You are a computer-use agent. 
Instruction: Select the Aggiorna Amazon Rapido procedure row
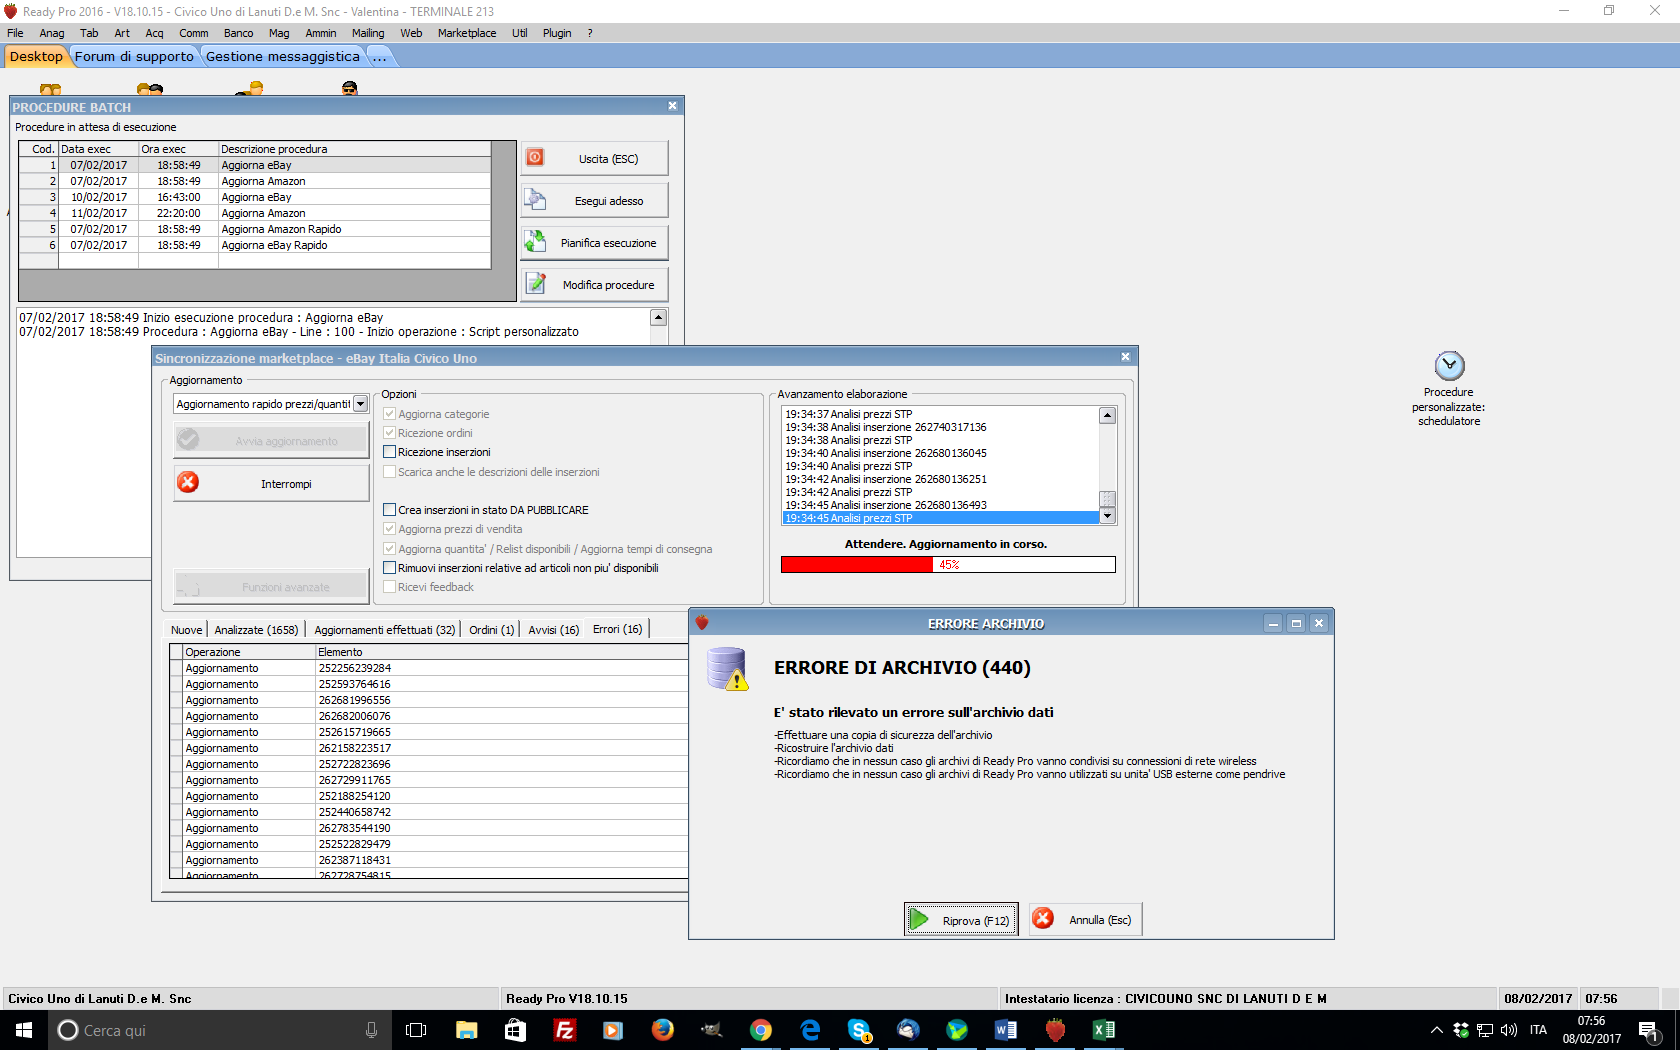click(x=255, y=229)
